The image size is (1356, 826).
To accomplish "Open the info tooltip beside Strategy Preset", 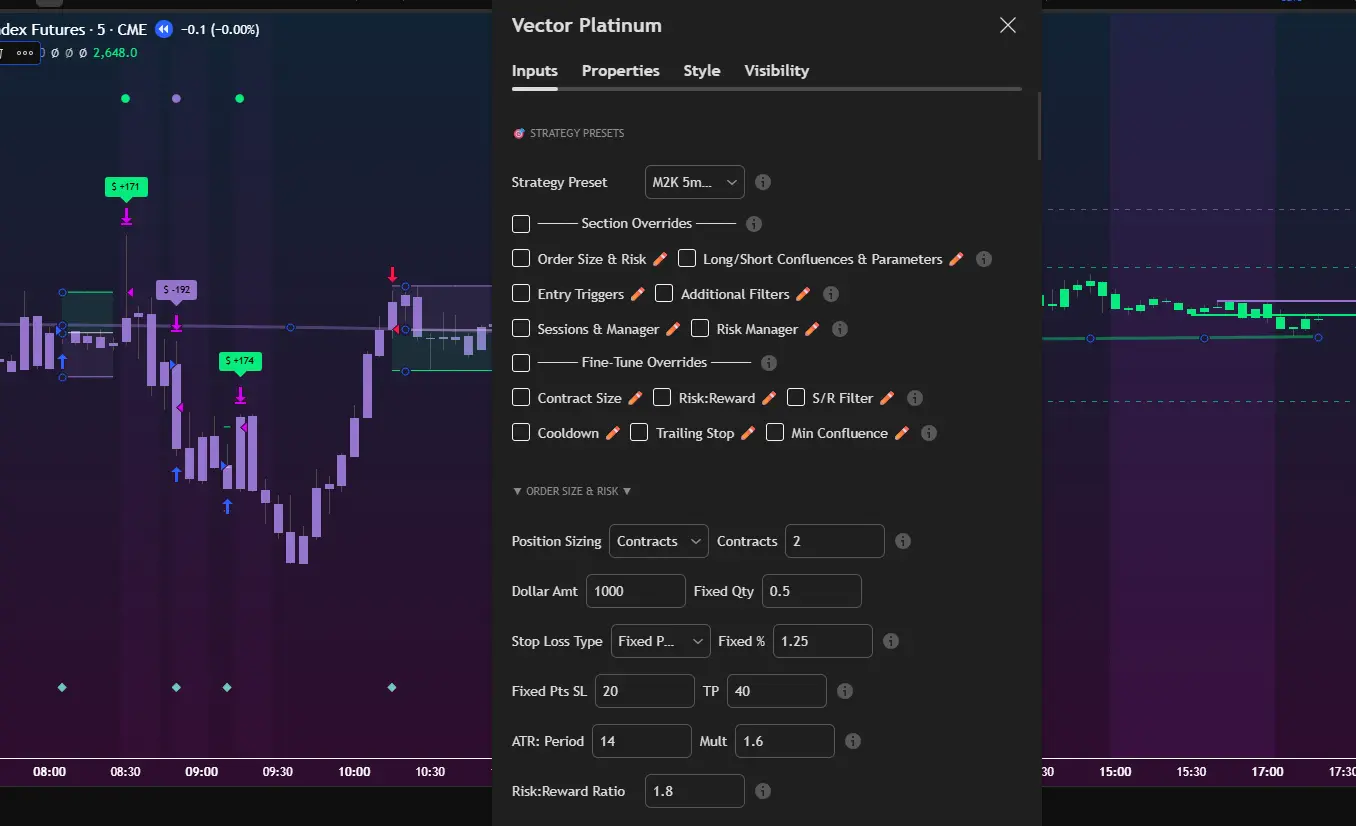I will (762, 181).
